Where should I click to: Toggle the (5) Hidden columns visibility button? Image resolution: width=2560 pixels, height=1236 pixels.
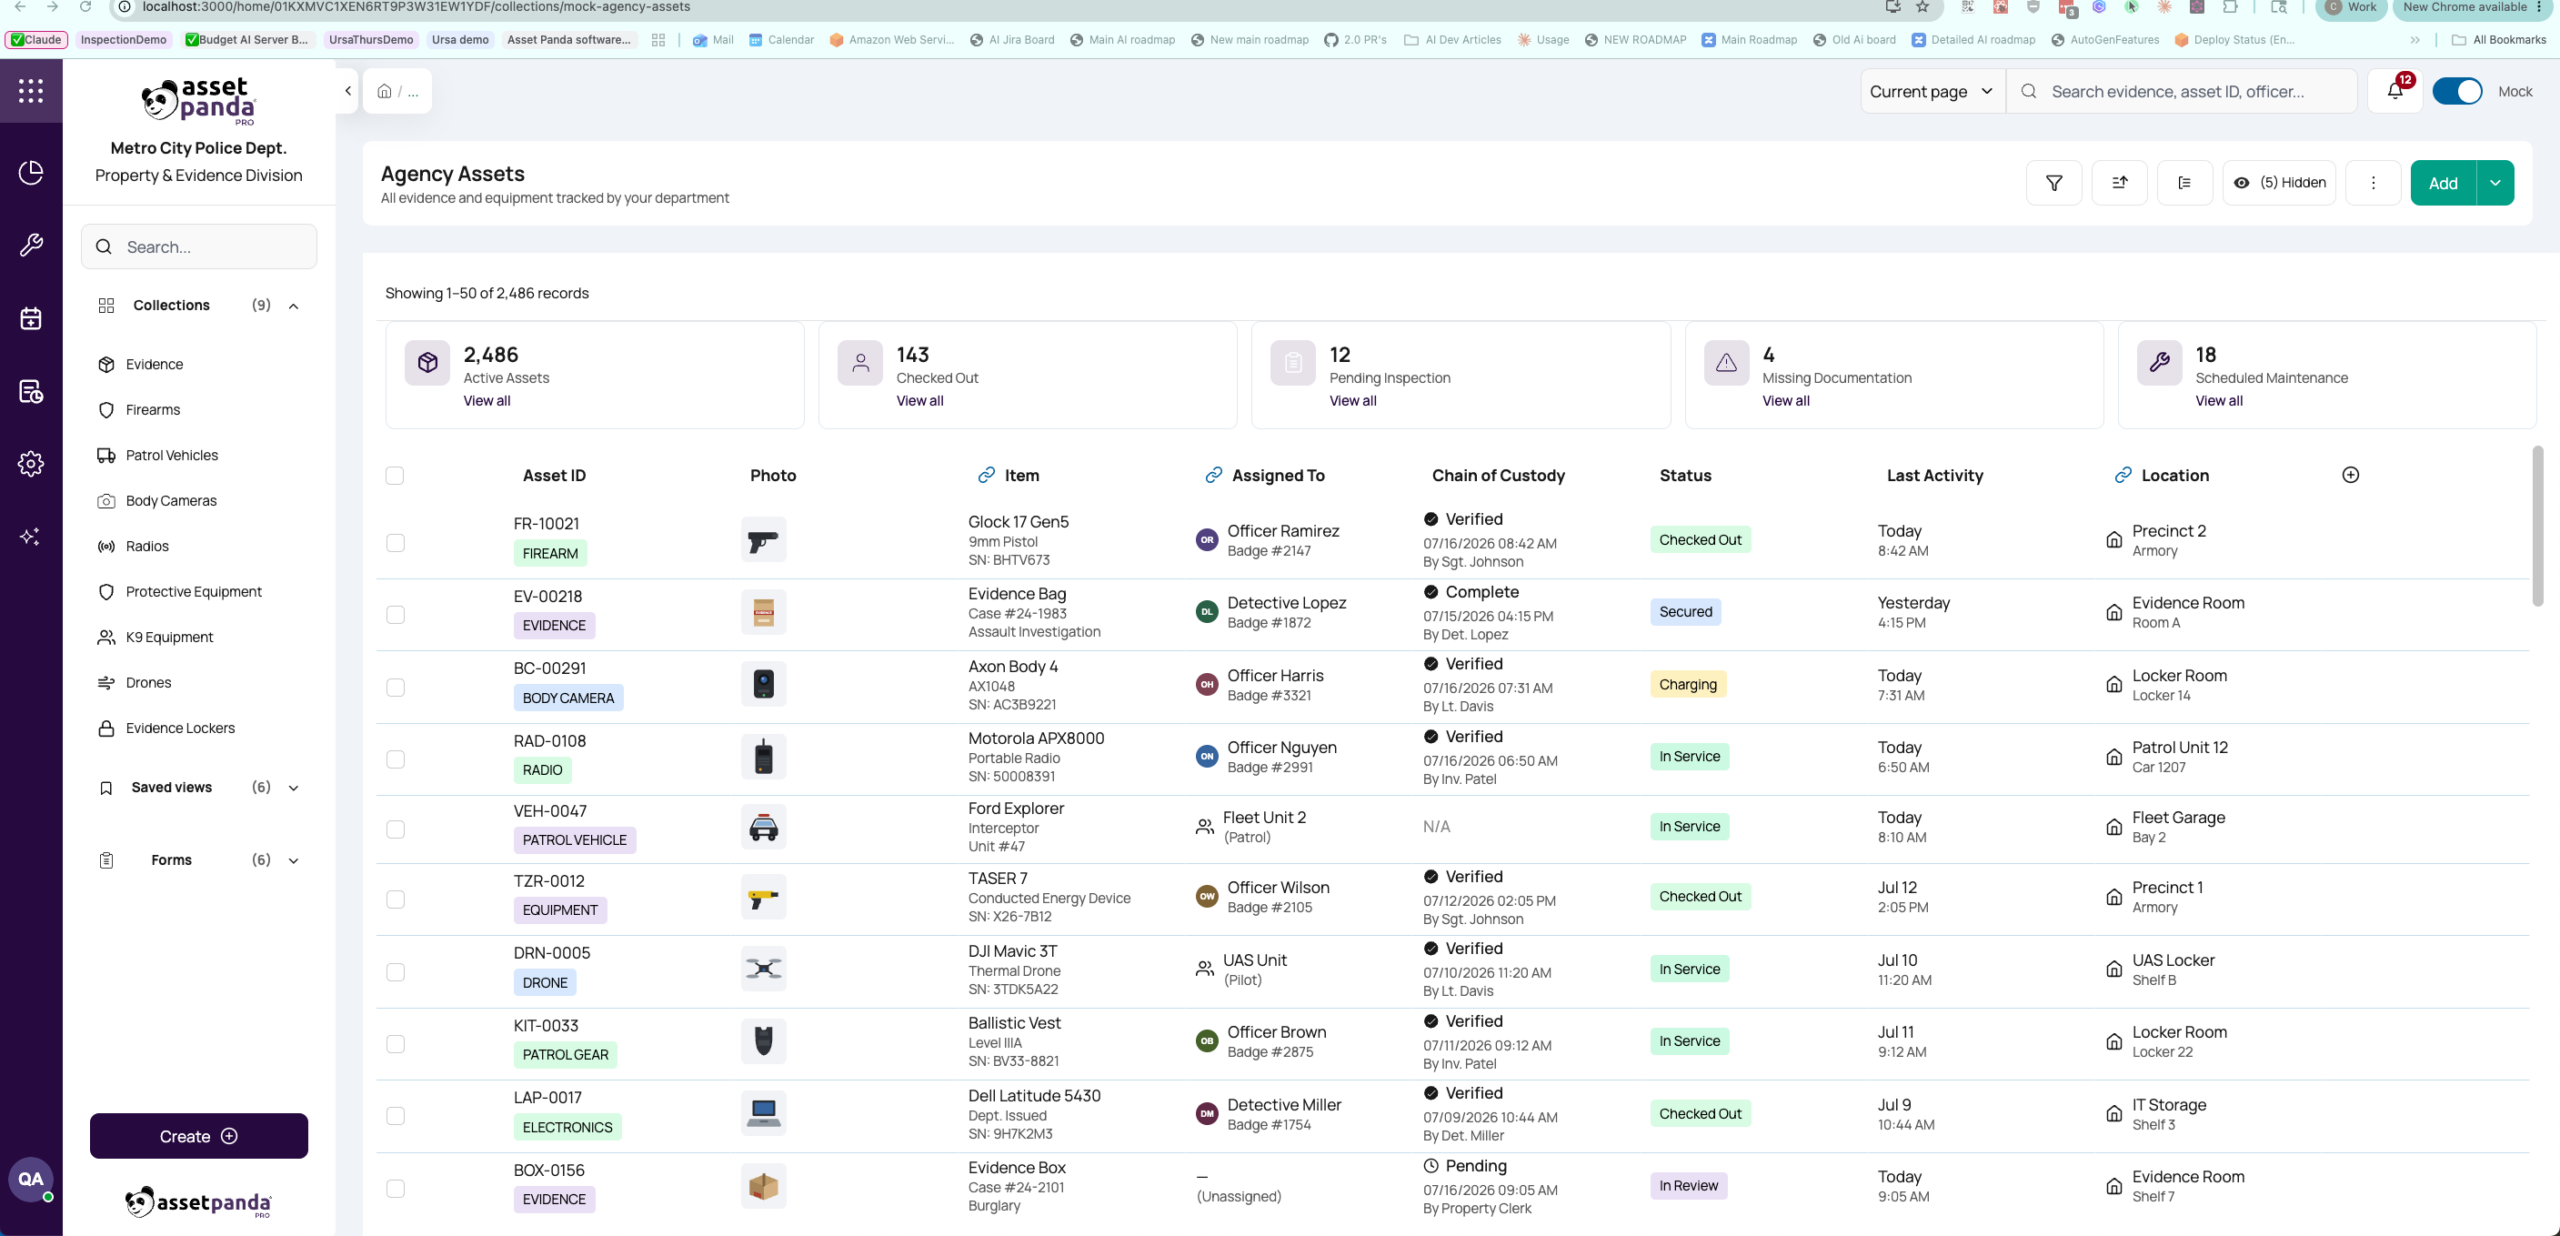(x=2279, y=183)
